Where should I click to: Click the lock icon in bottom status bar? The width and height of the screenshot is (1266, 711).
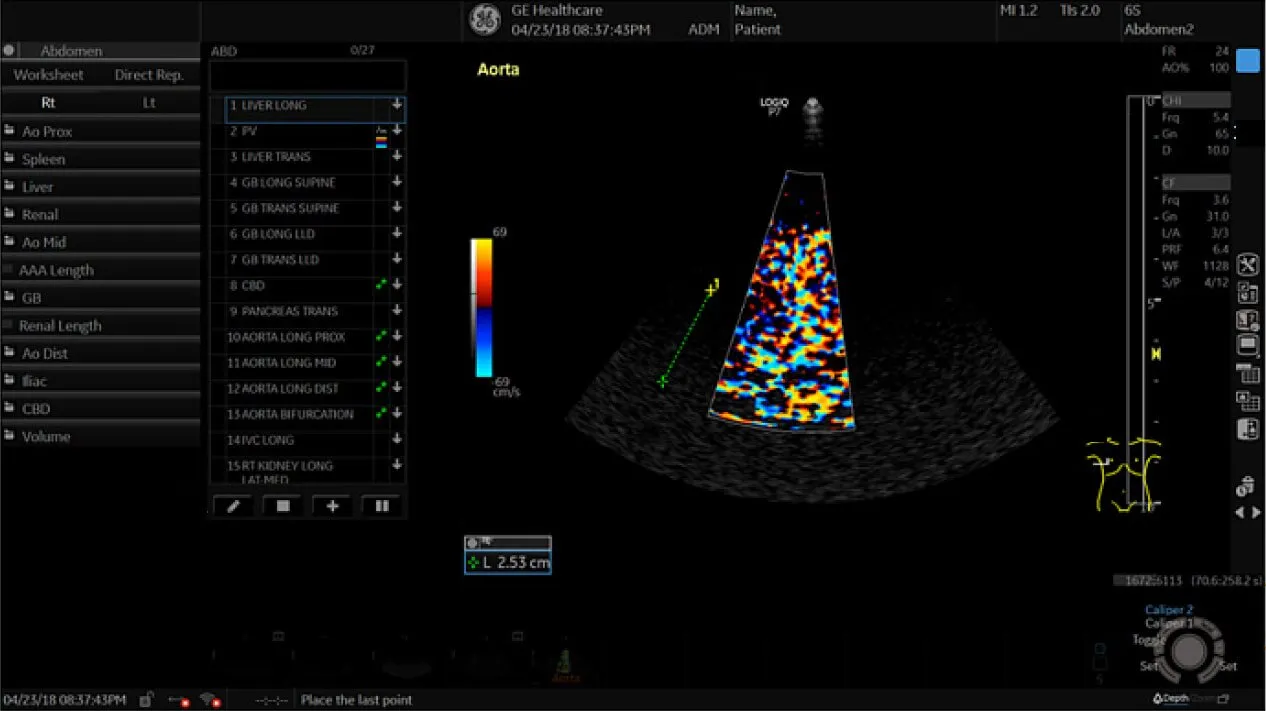click(147, 700)
